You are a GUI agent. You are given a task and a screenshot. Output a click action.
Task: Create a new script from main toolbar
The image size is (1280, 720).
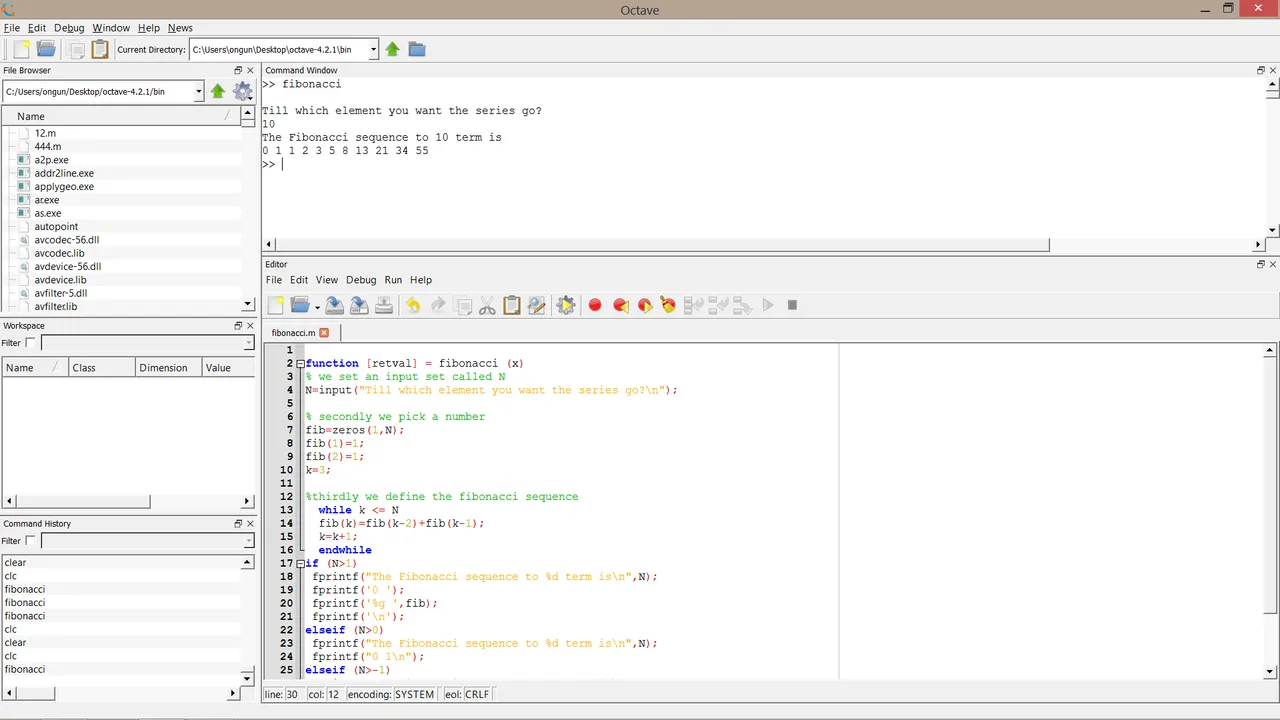point(21,49)
